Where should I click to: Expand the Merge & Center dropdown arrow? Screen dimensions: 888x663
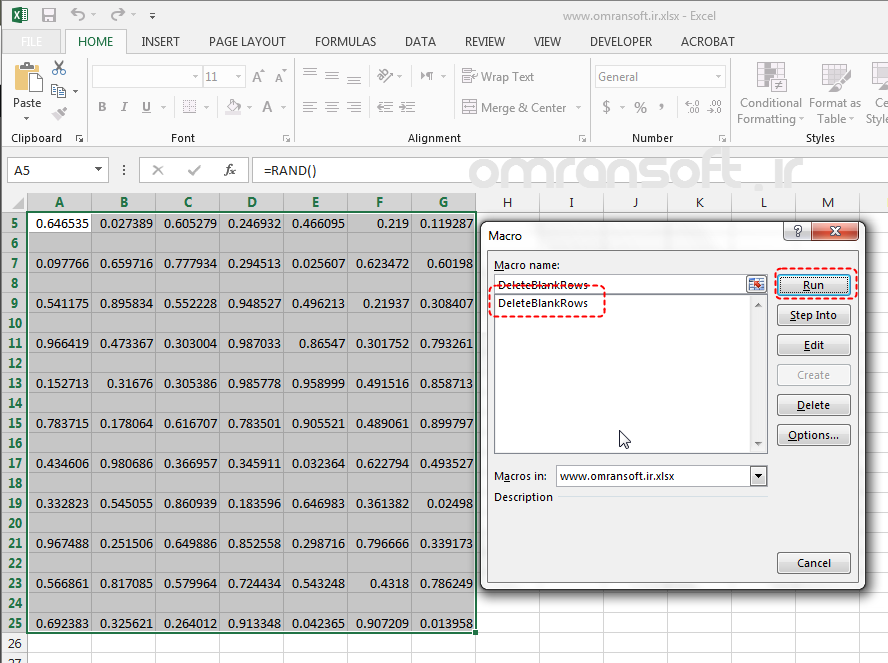[578, 107]
